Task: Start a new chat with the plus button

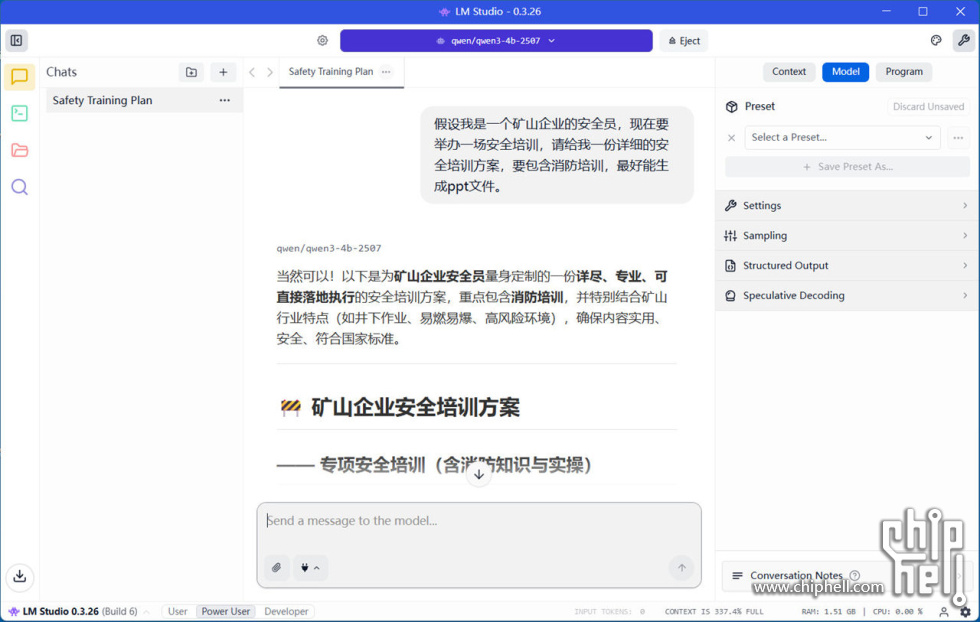Action: point(223,72)
